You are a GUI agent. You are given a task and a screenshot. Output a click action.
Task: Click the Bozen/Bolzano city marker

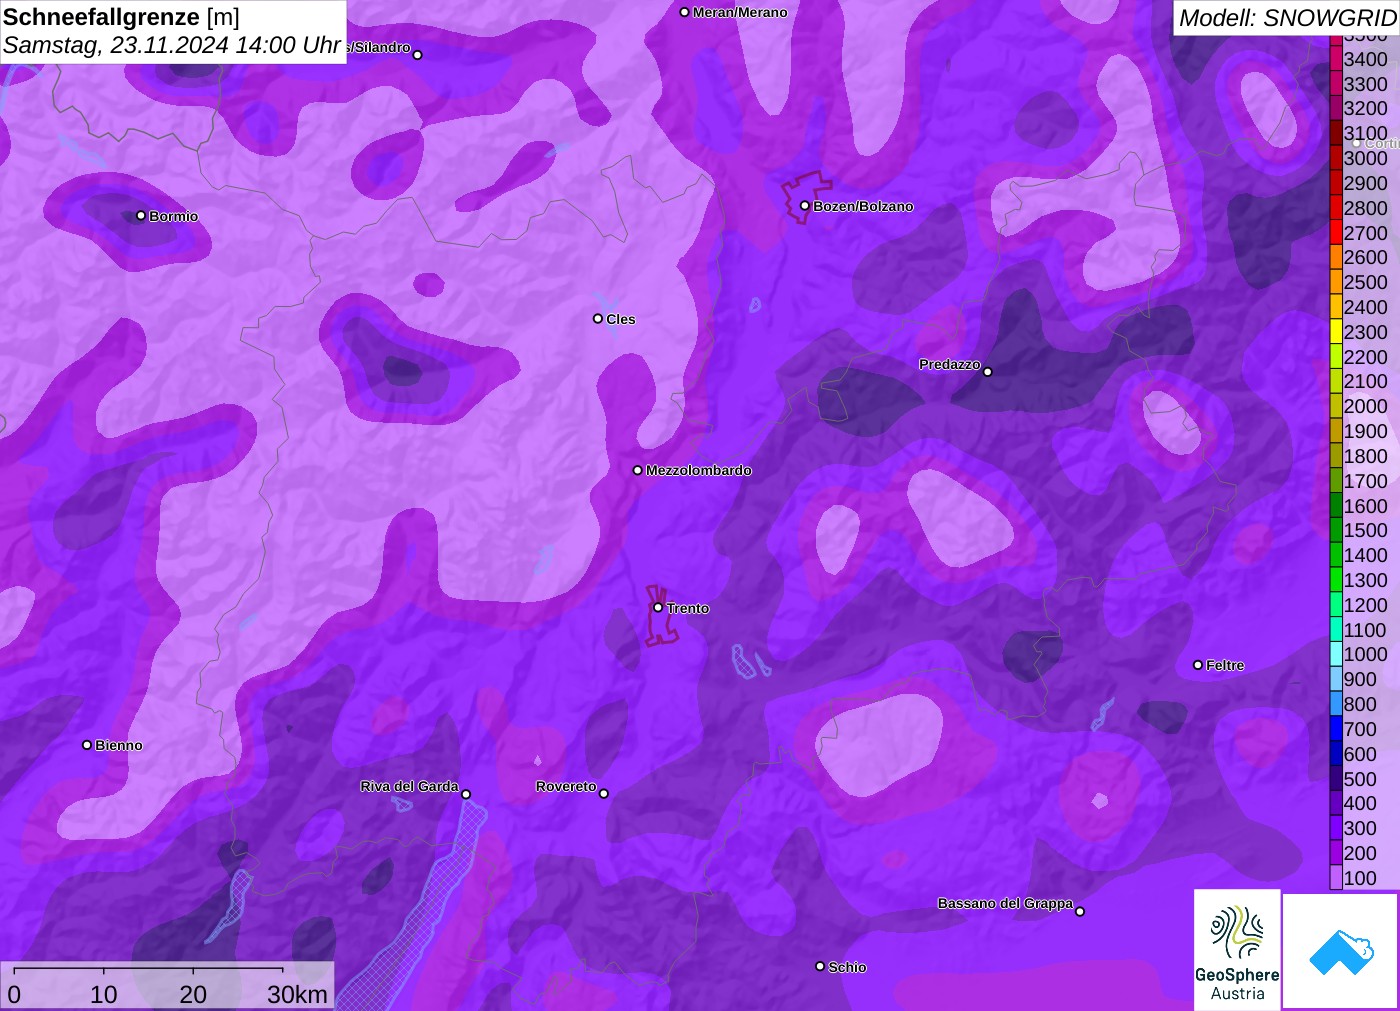[805, 206]
